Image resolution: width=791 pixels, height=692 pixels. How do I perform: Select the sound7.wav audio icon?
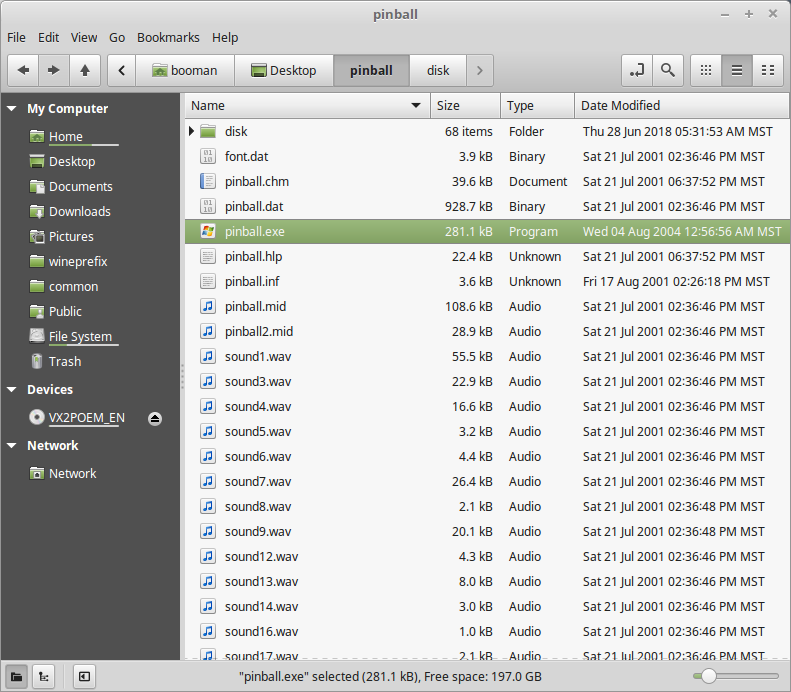[x=208, y=481]
